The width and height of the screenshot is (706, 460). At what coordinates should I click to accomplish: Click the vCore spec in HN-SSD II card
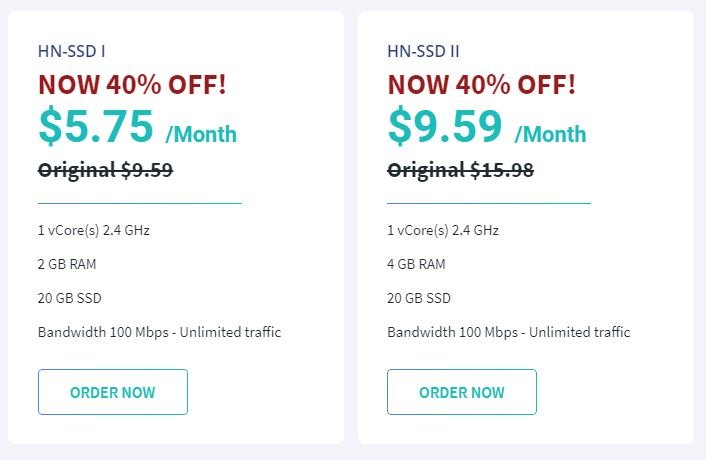(443, 230)
